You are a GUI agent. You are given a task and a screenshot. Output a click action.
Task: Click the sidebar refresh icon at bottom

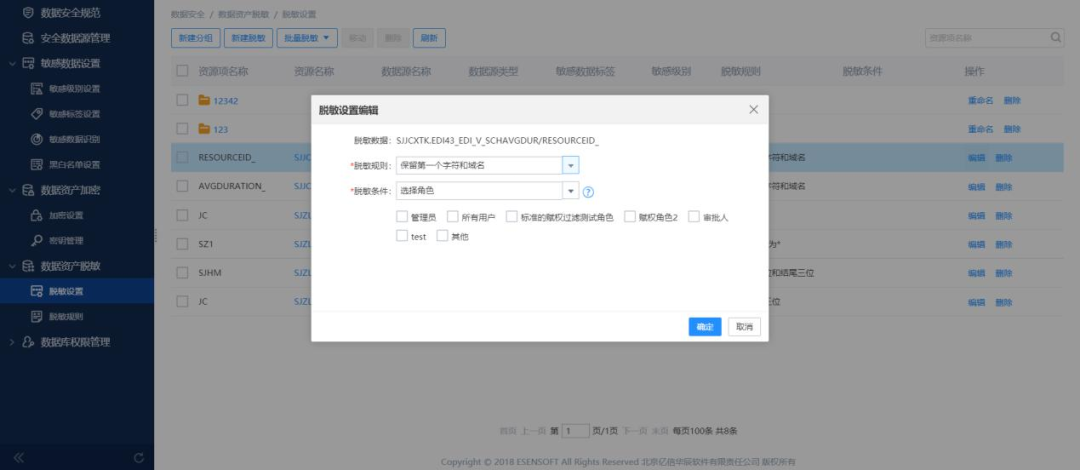(x=138, y=457)
